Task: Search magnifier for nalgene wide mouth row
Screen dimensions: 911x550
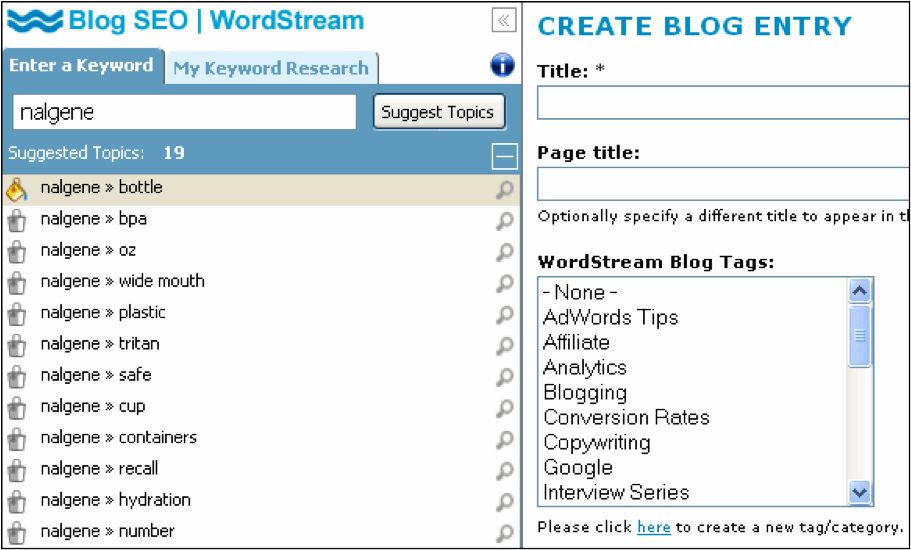Action: pyautogui.click(x=504, y=284)
